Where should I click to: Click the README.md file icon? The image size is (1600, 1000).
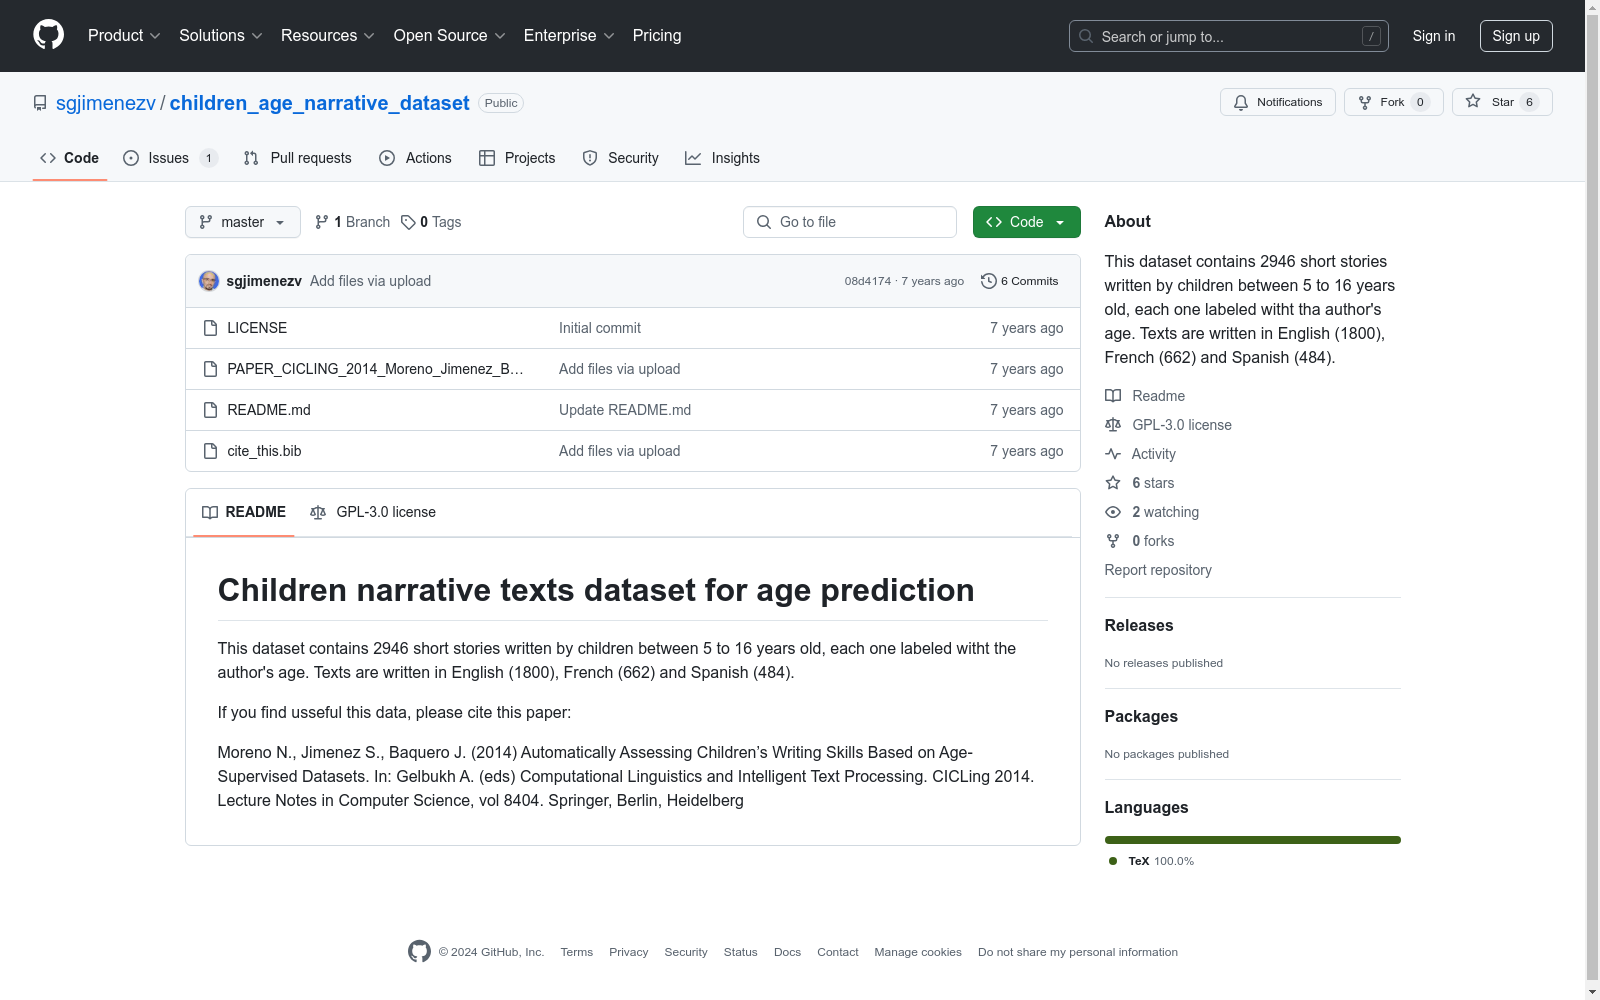(x=210, y=410)
